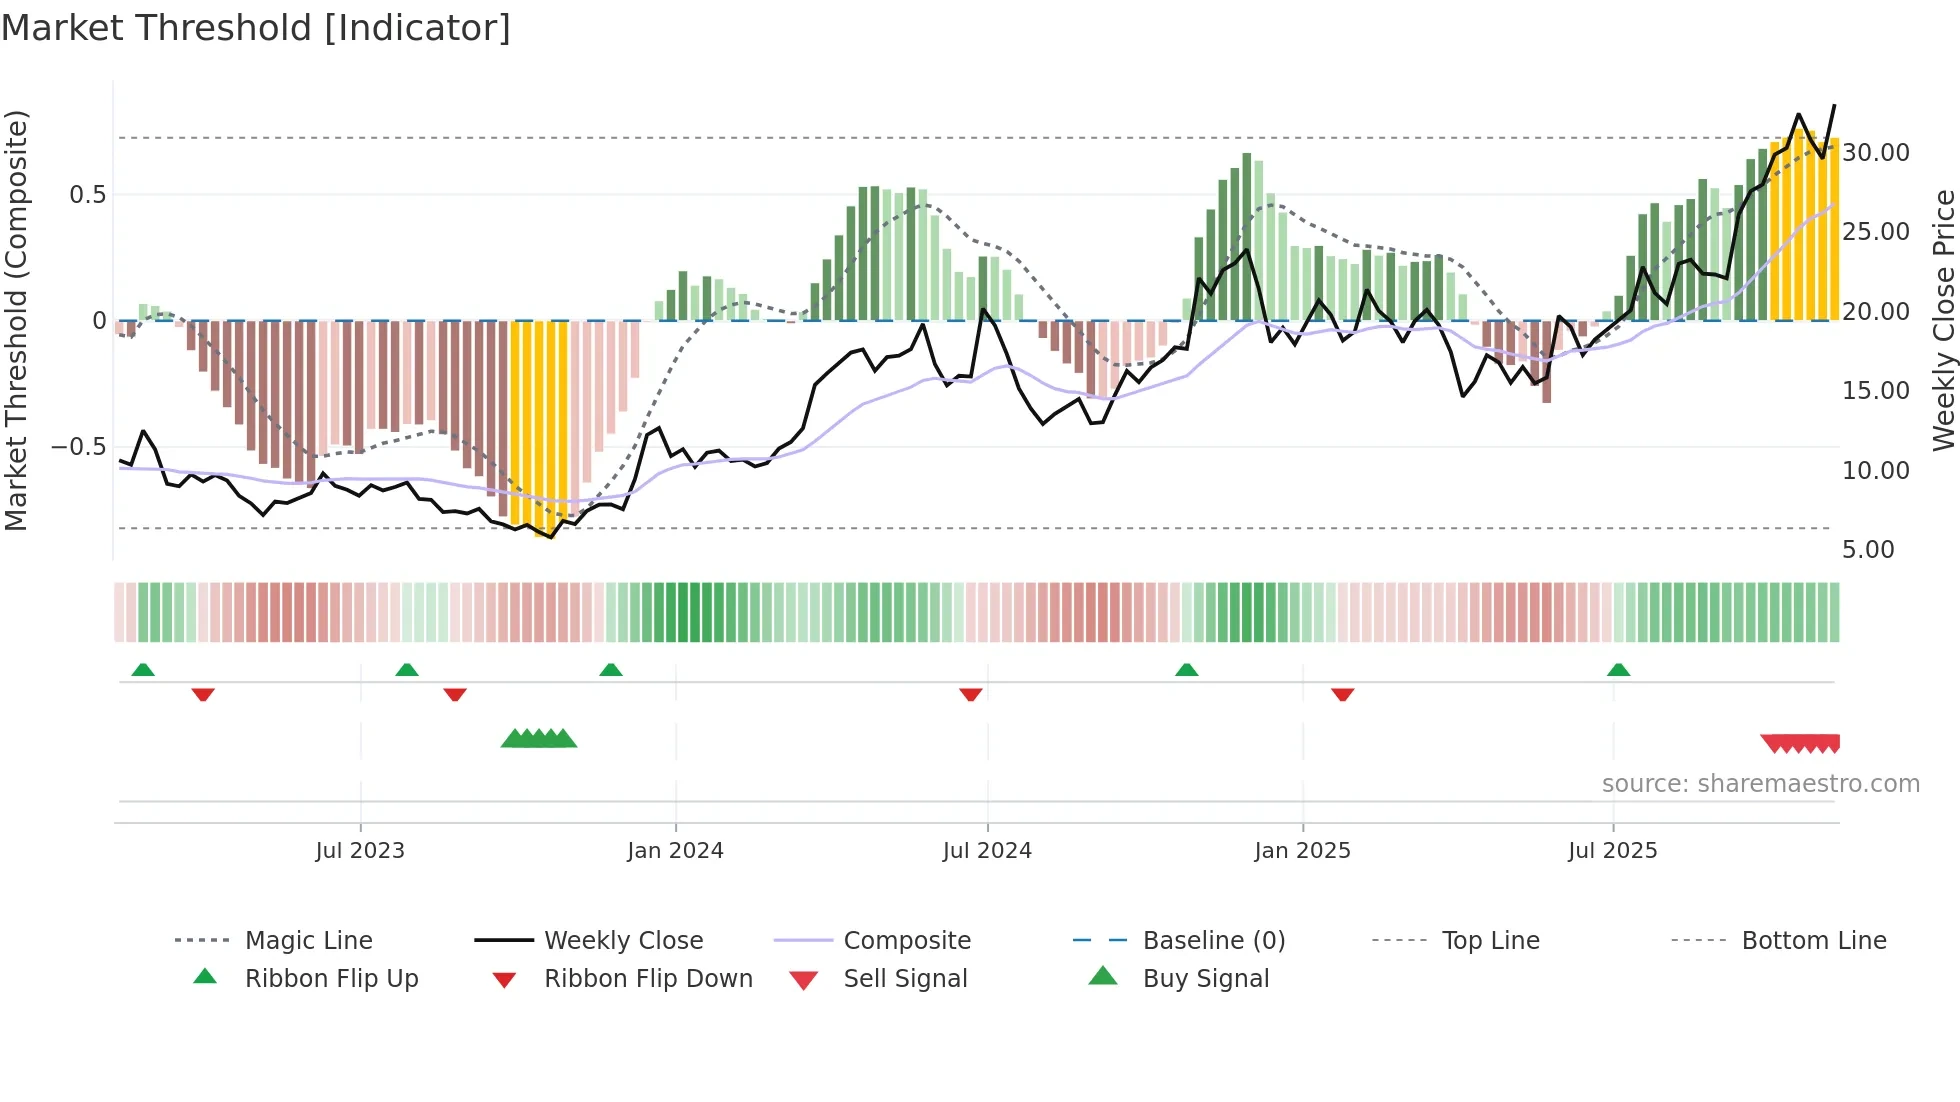Click the Buy Signal legend triangle icon
This screenshot has width=1960, height=1102.
pos(1102,976)
